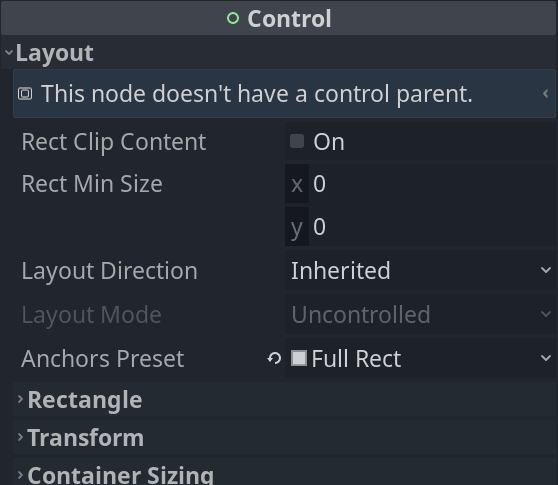The width and height of the screenshot is (558, 485).
Task: Click the Rect Min Size y value field
Action: (x=432, y=226)
